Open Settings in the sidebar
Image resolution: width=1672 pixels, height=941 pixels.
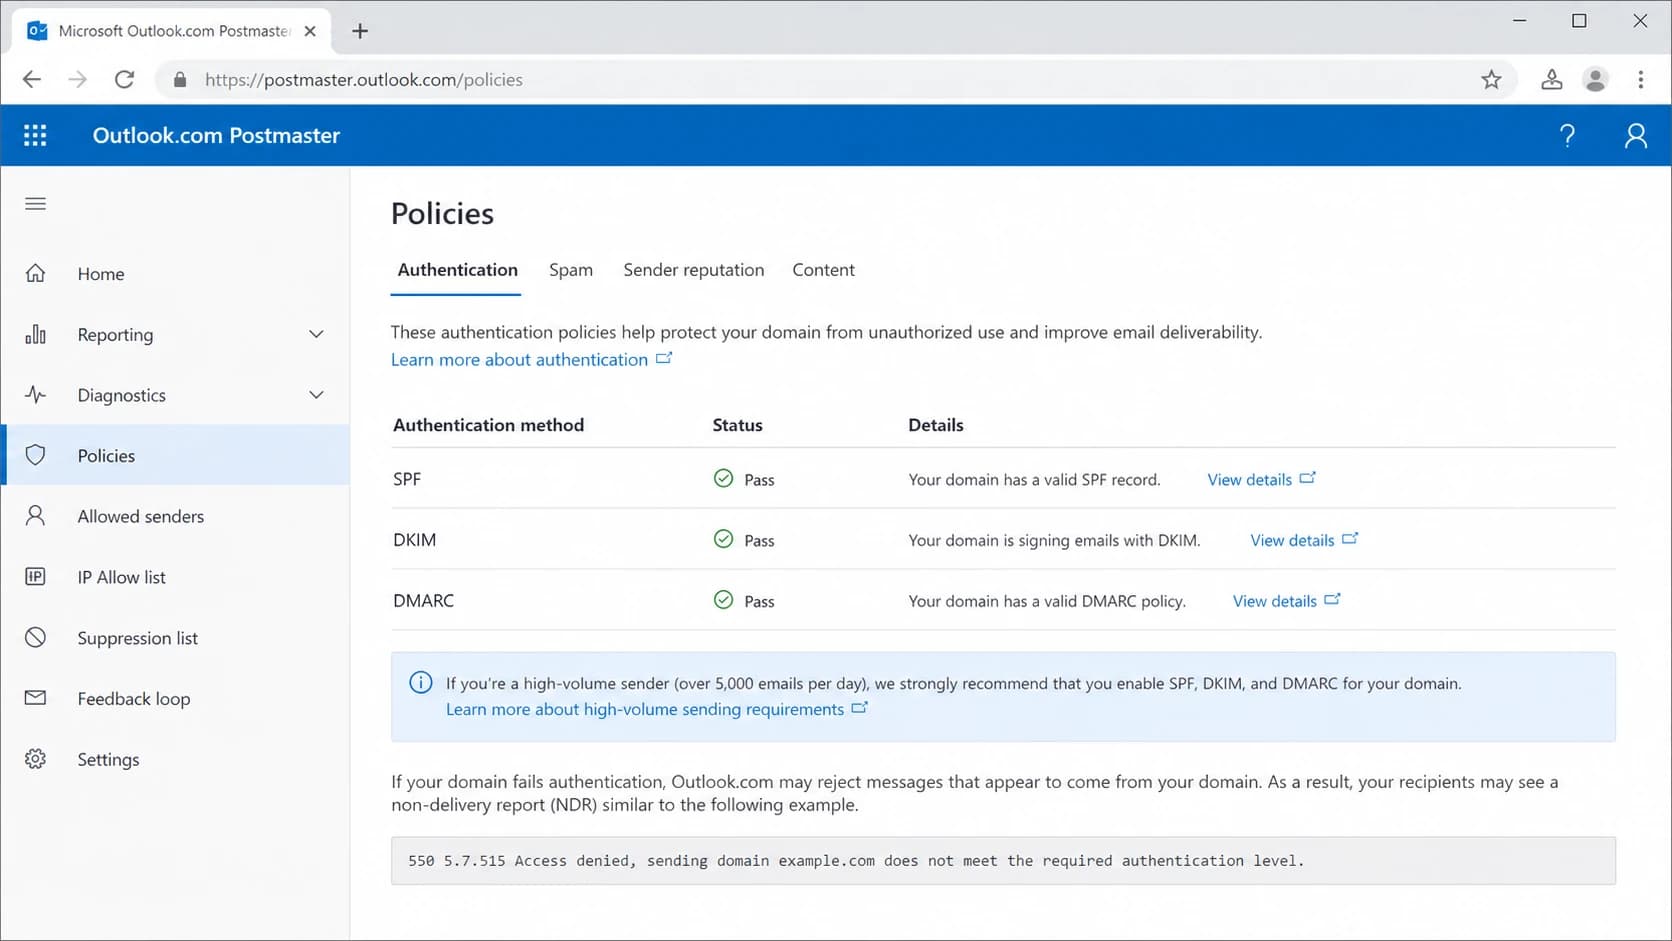(177, 759)
